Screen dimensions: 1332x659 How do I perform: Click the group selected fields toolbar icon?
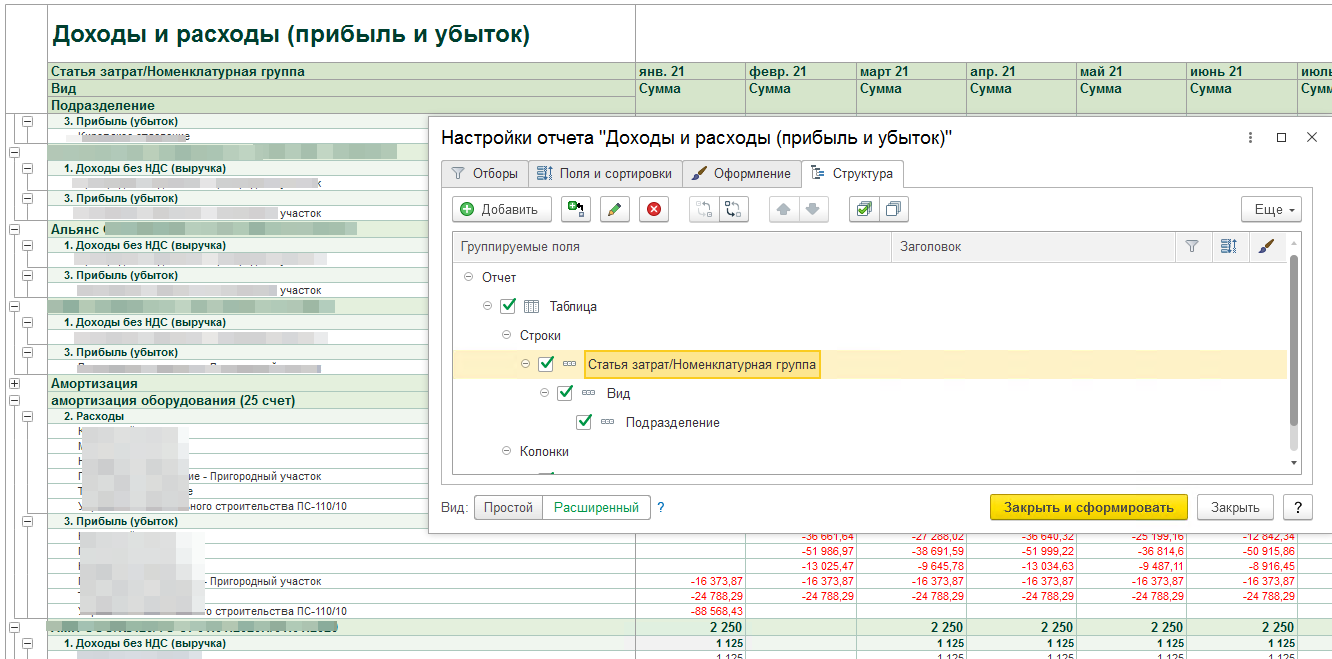(575, 209)
